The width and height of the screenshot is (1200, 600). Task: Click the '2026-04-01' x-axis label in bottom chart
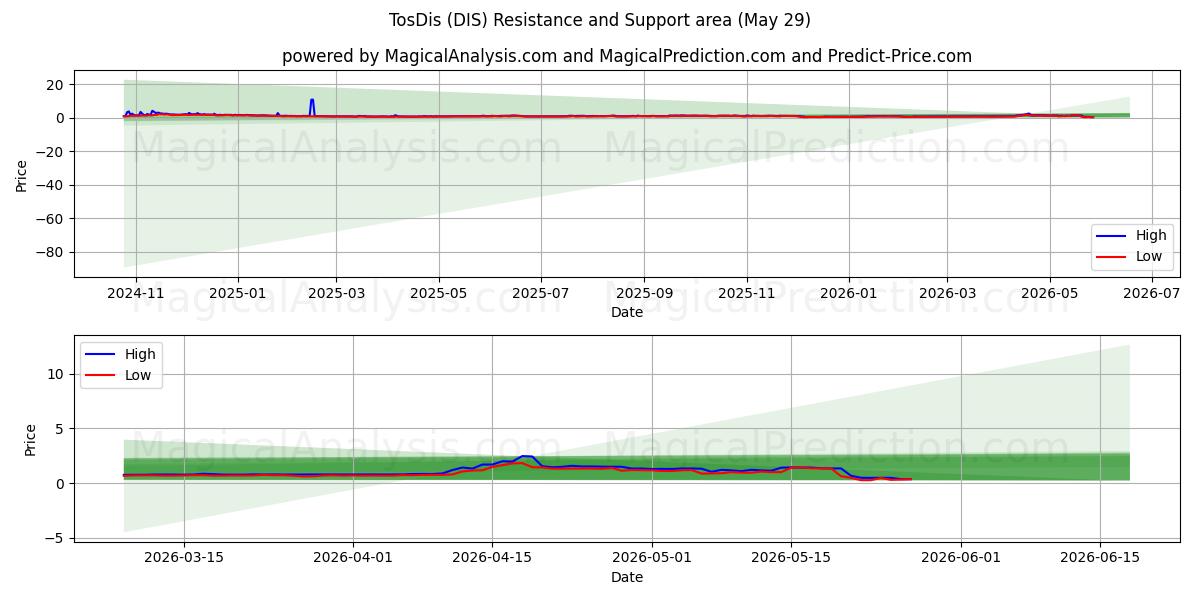pos(353,559)
